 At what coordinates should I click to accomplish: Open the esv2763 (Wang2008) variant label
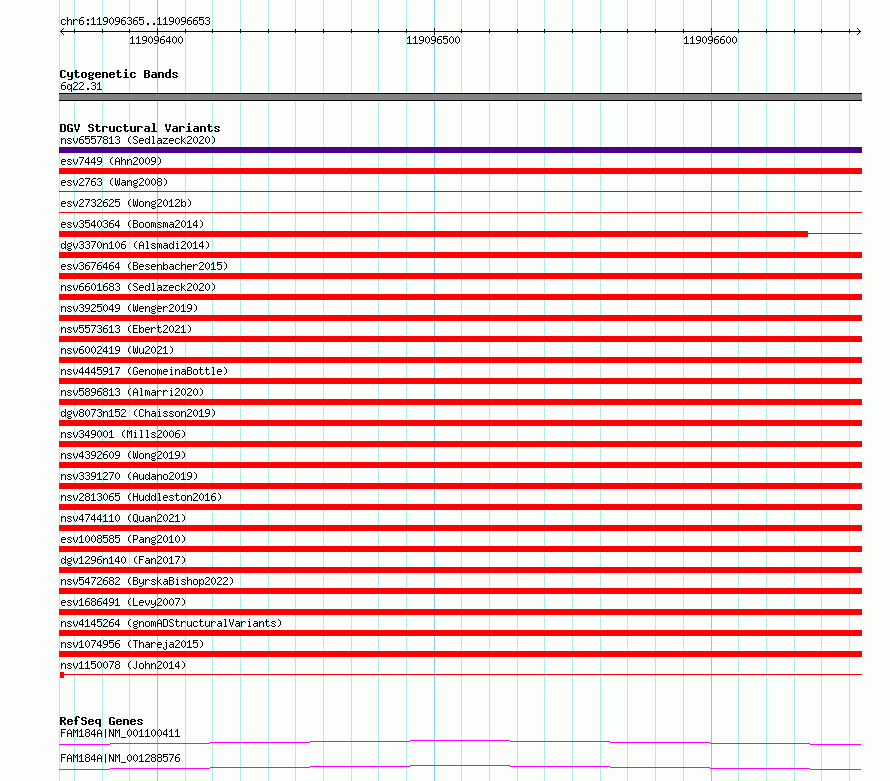click(114, 182)
